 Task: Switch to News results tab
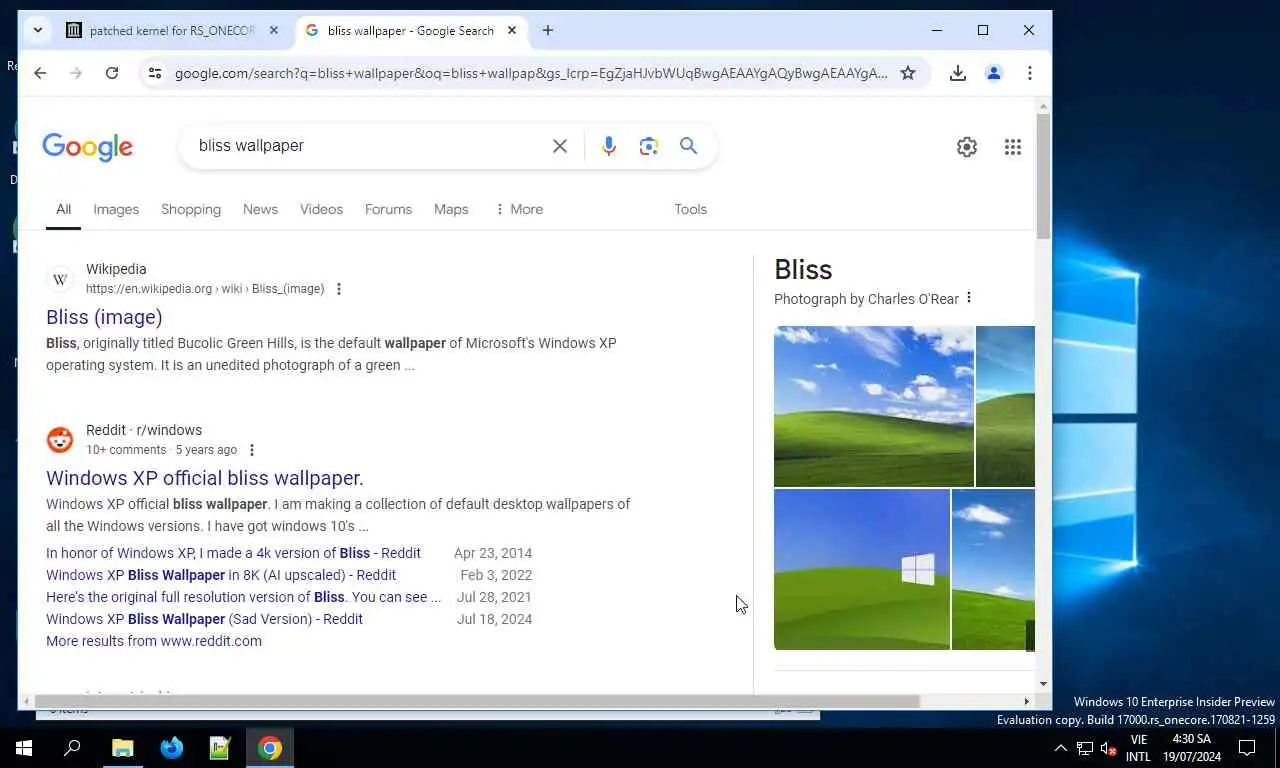[260, 209]
